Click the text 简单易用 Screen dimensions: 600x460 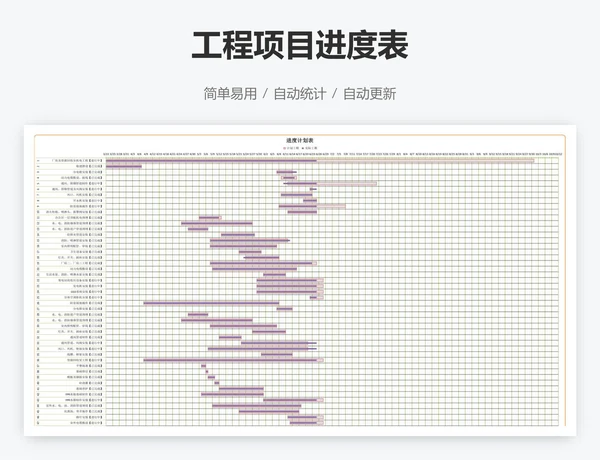click(230, 94)
